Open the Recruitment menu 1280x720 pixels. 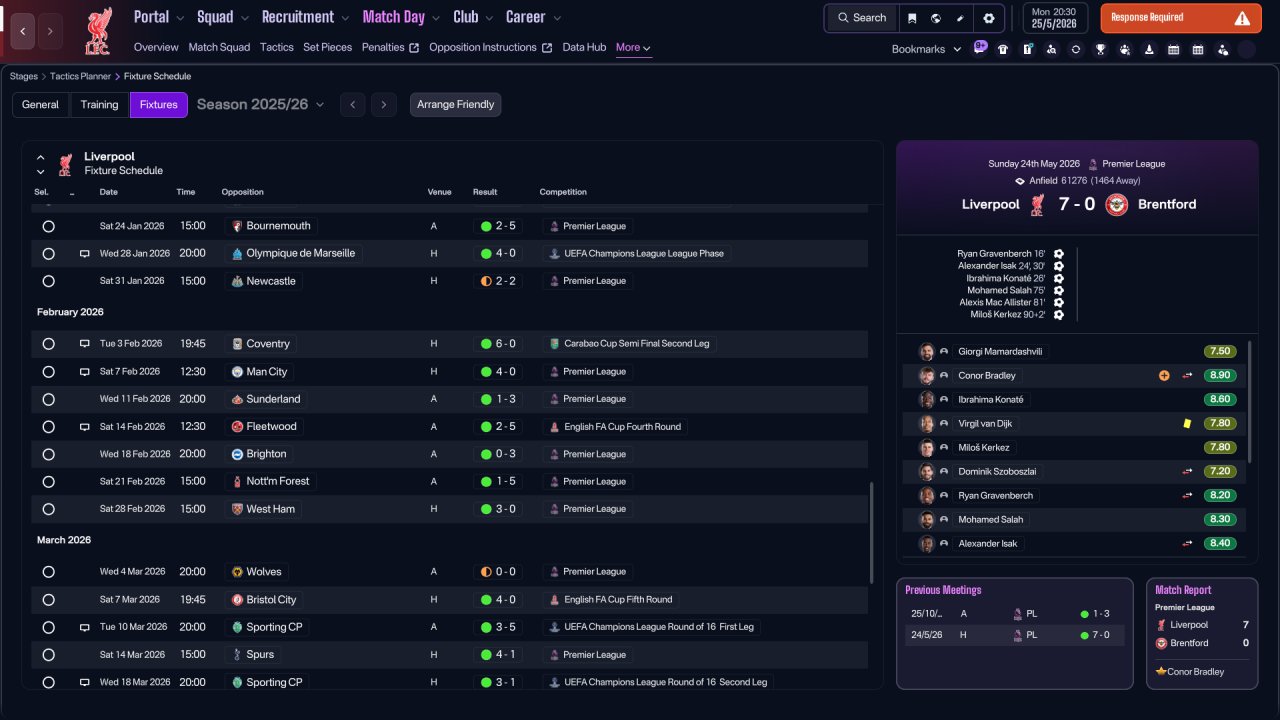point(305,17)
